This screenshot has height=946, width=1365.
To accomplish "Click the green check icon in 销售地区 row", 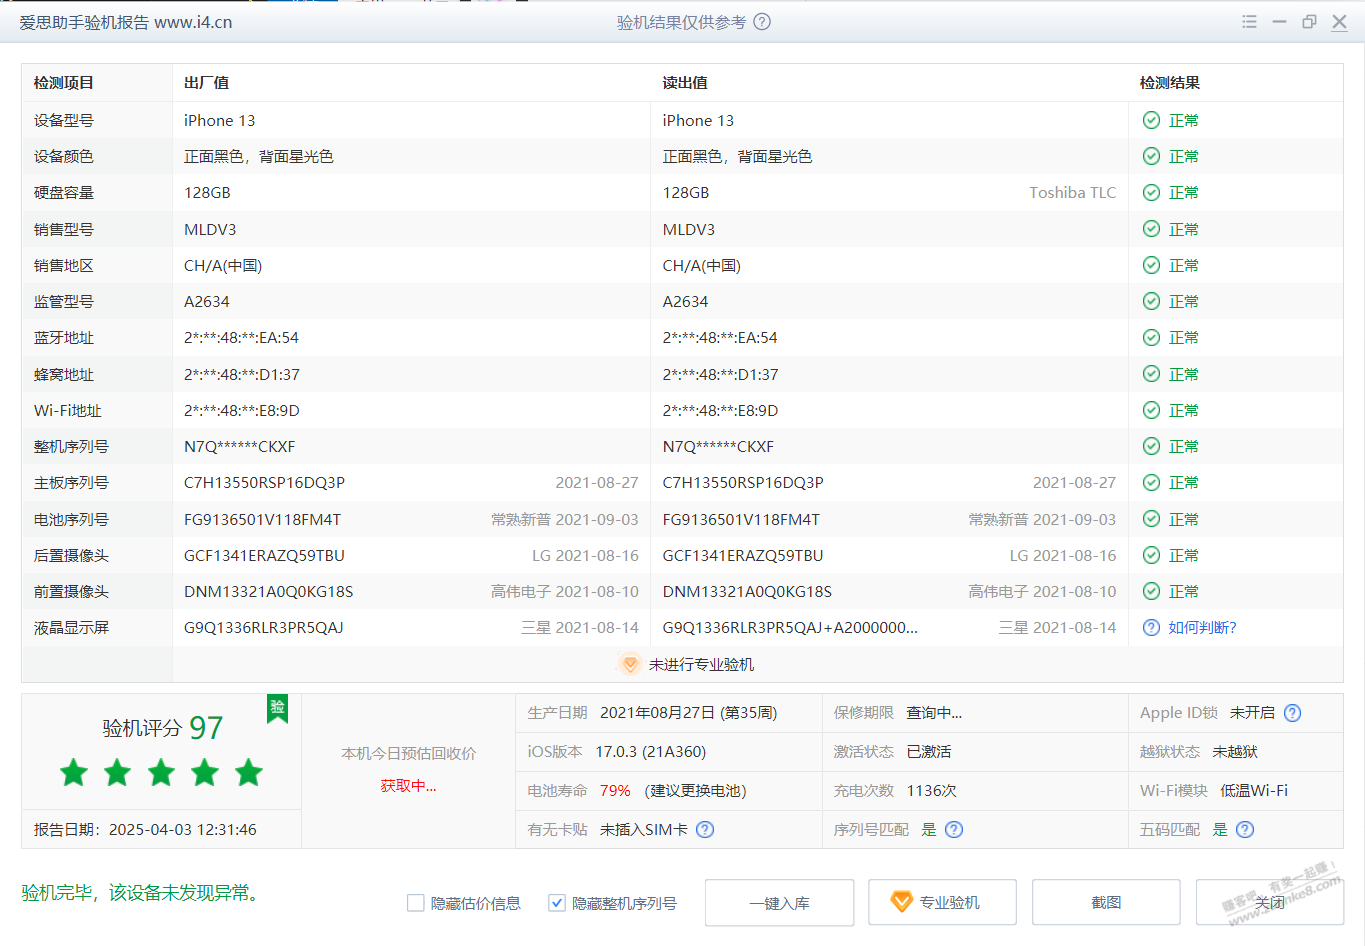I will [1151, 265].
